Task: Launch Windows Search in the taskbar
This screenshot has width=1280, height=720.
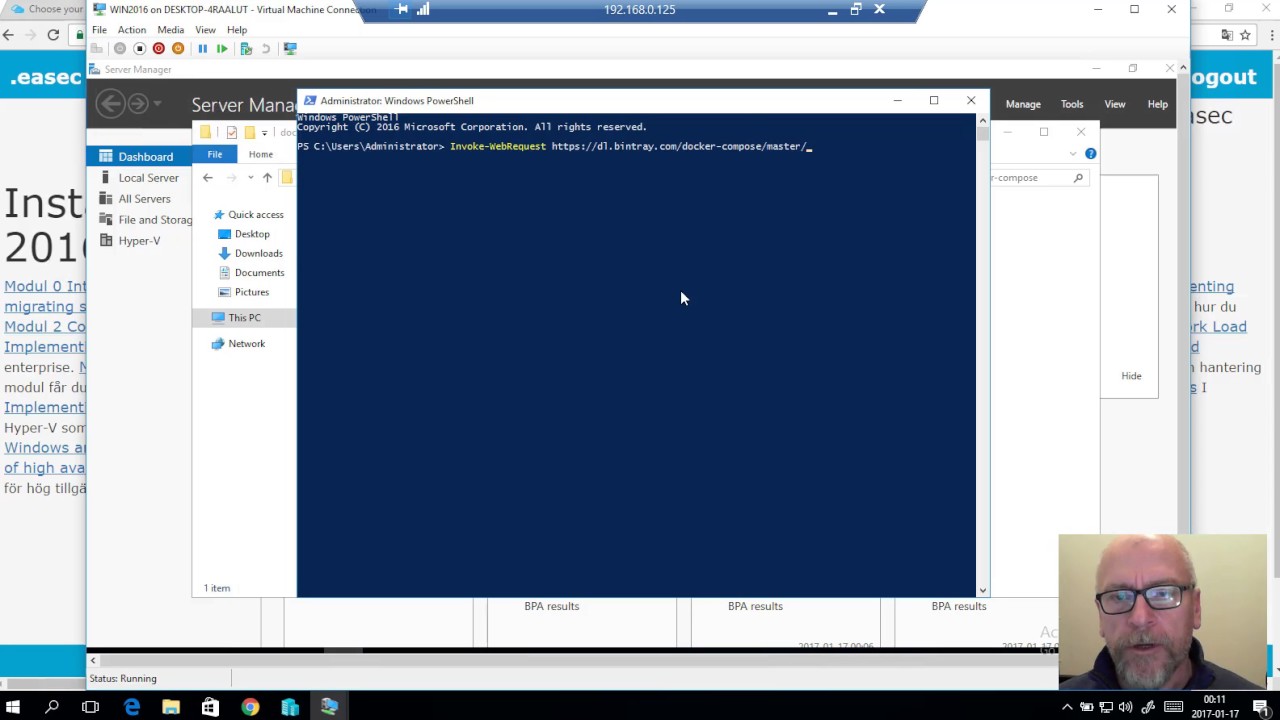Action: pos(52,708)
